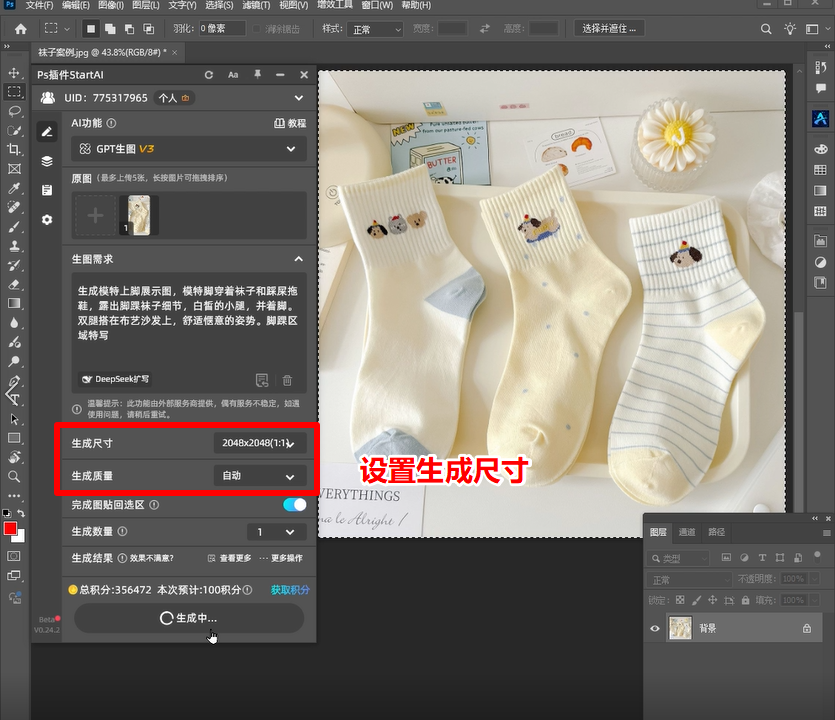Click the 选择并遮住 button

tap(609, 28)
